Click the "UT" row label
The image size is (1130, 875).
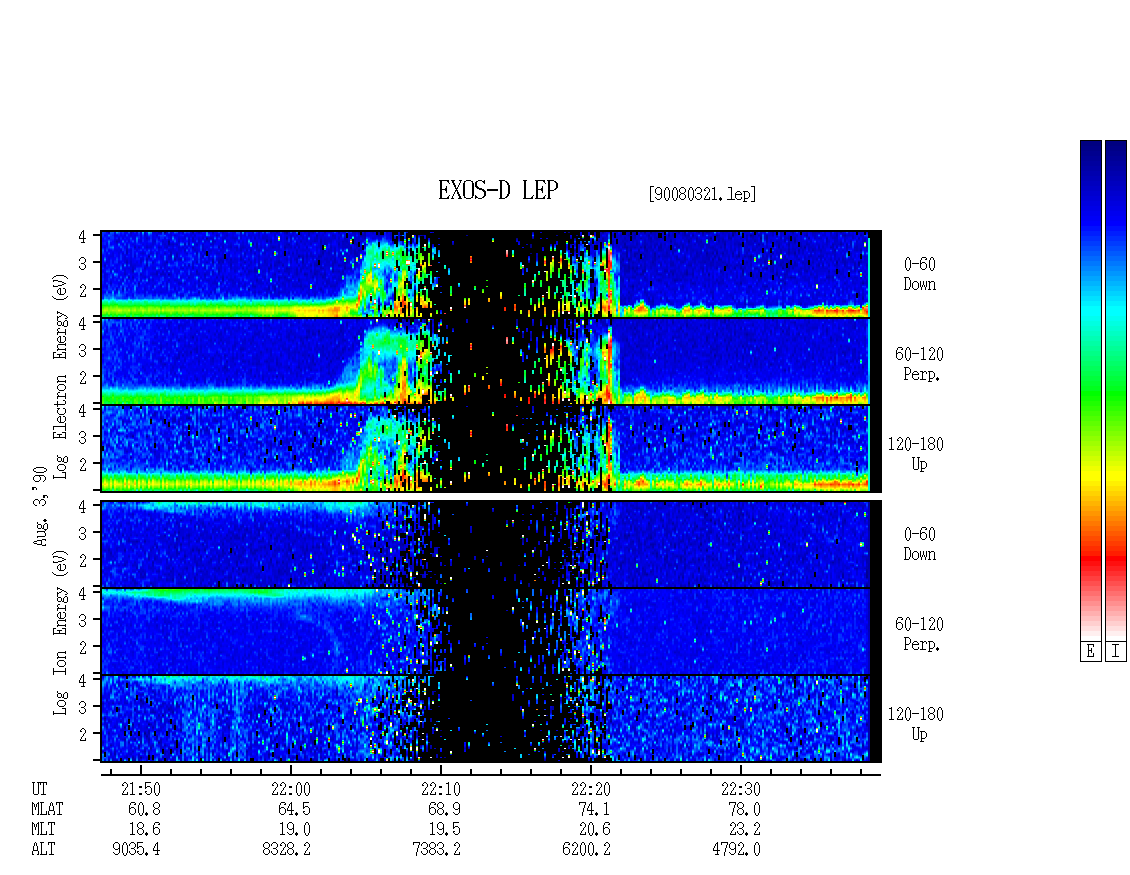[39, 789]
